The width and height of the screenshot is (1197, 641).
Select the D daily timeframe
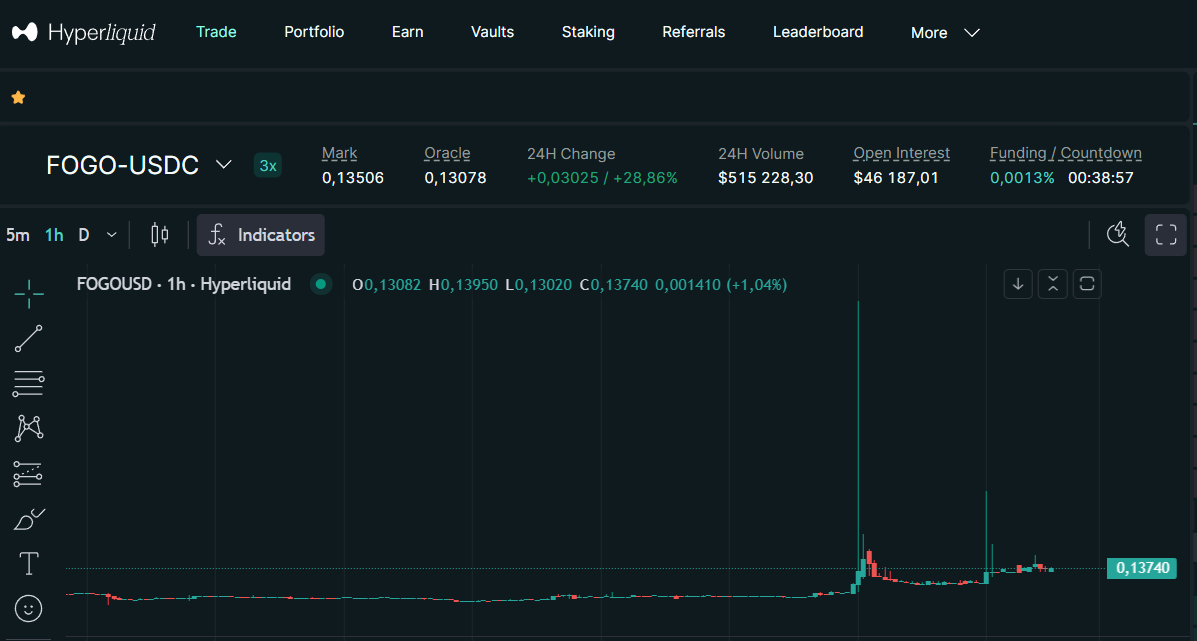pos(84,235)
